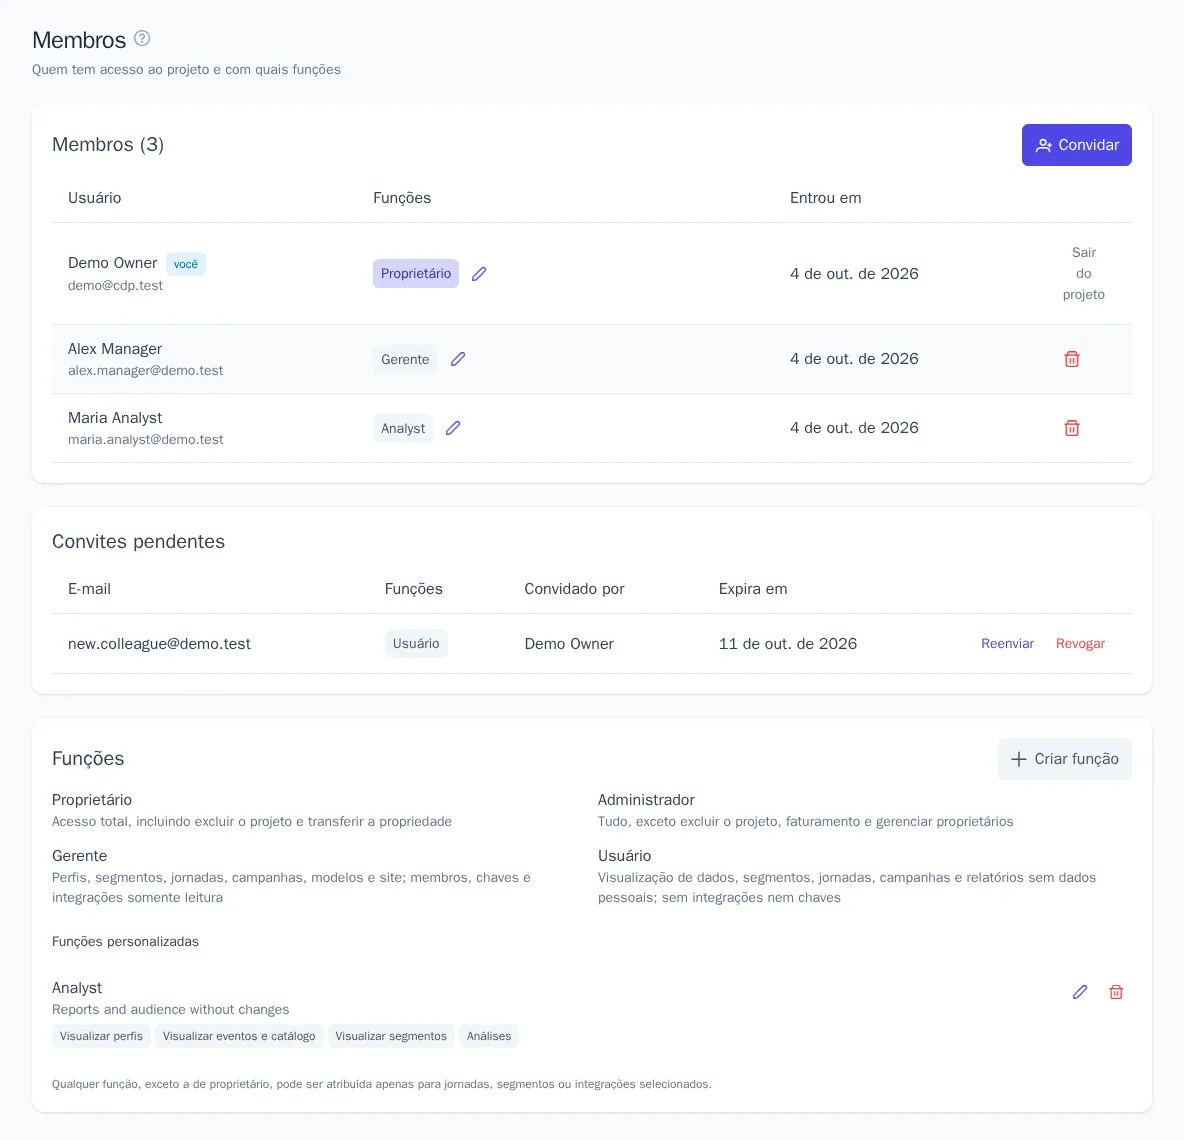1184x1140 pixels.
Task: Revoke the pending invite via Revogar
Action: click(1080, 643)
